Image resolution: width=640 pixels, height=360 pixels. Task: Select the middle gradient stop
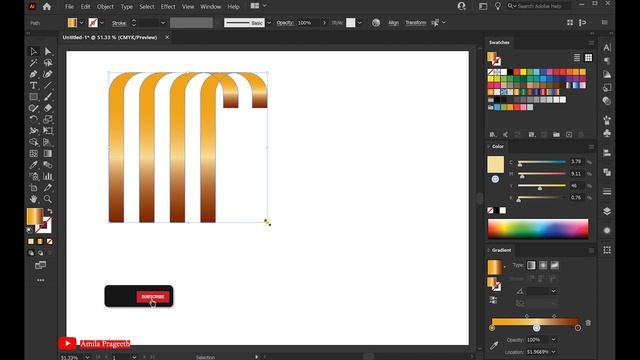(x=536, y=328)
